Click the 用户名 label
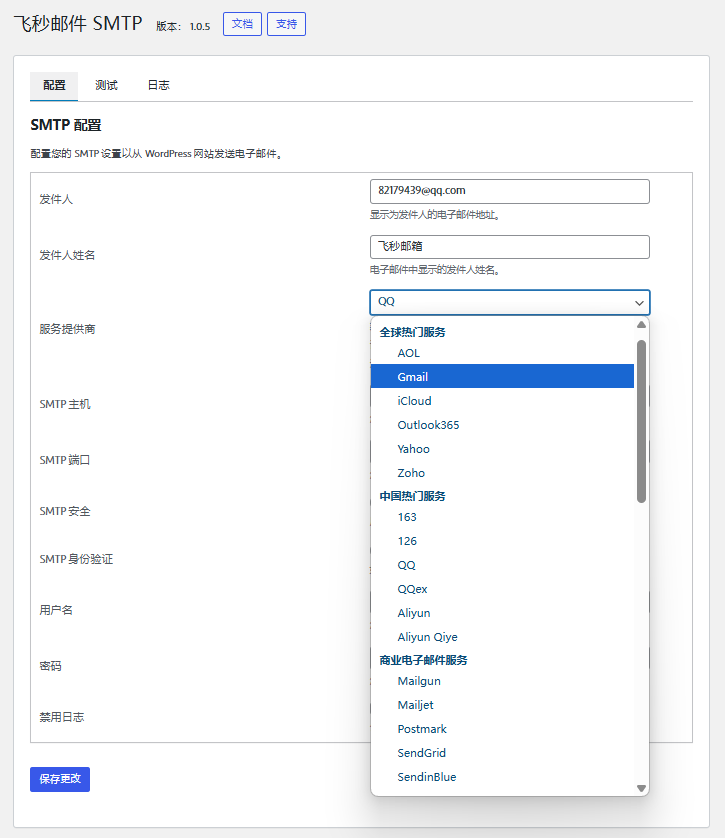This screenshot has width=725, height=838. 56,610
